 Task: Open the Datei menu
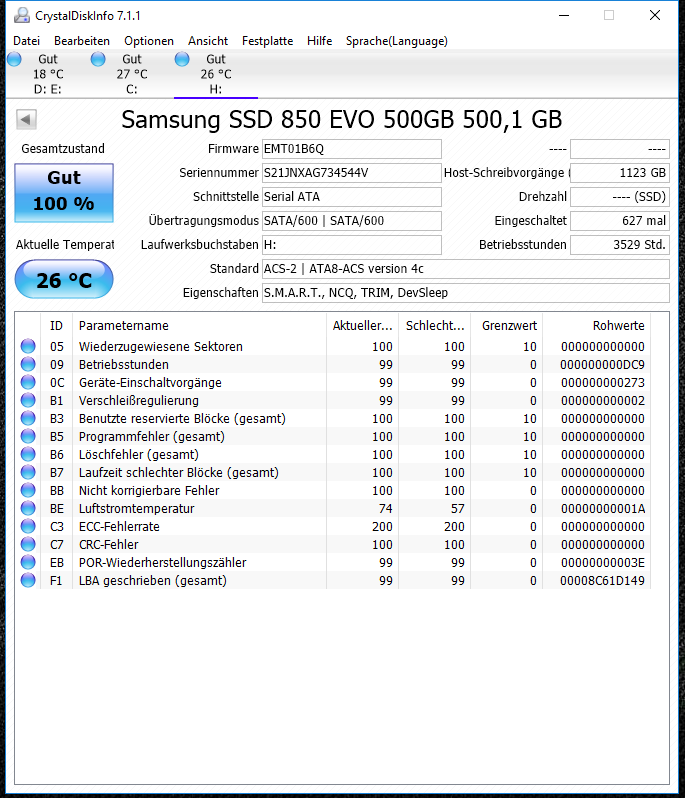click(26, 41)
